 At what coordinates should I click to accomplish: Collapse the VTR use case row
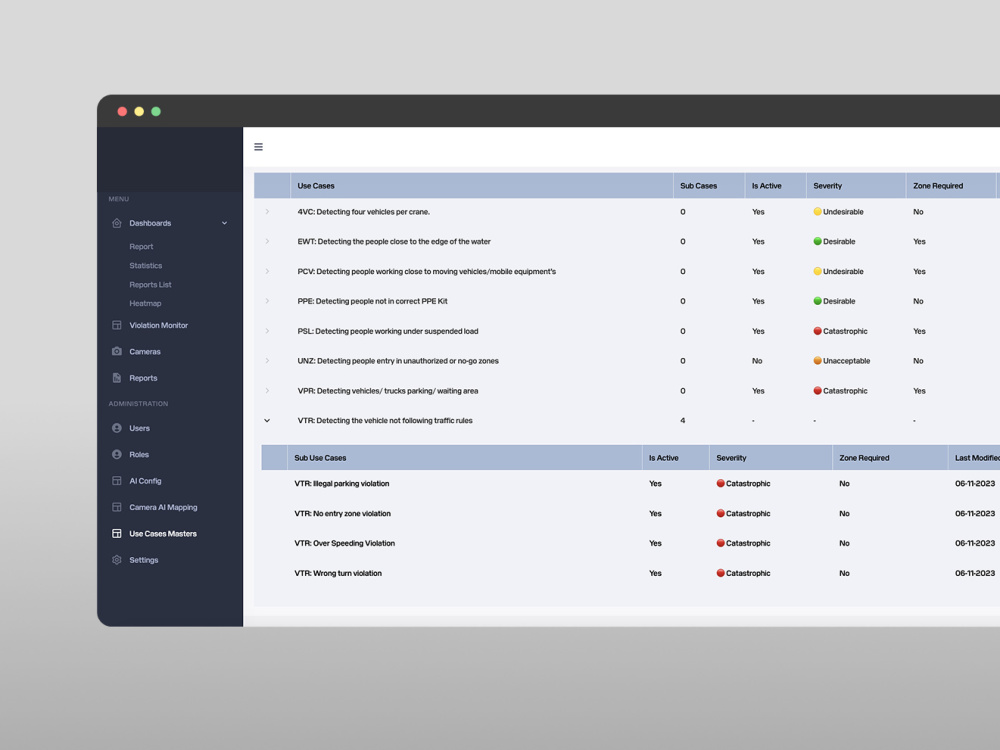click(267, 420)
